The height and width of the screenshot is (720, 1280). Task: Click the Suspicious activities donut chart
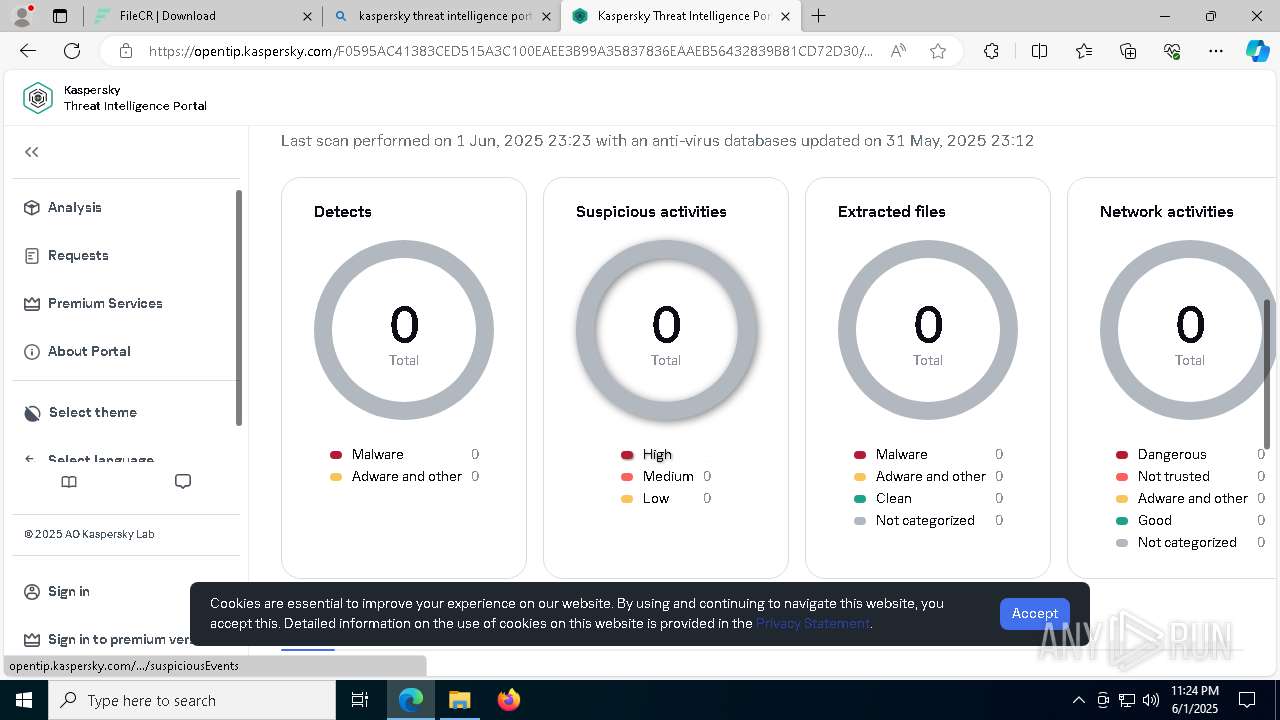[x=666, y=330]
